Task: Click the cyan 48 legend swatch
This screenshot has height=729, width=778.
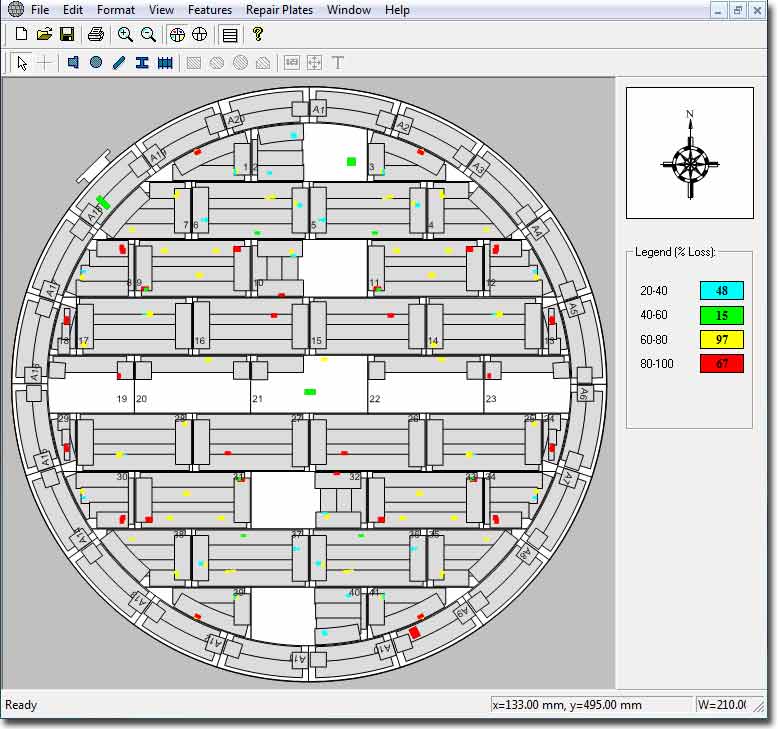Action: [721, 291]
